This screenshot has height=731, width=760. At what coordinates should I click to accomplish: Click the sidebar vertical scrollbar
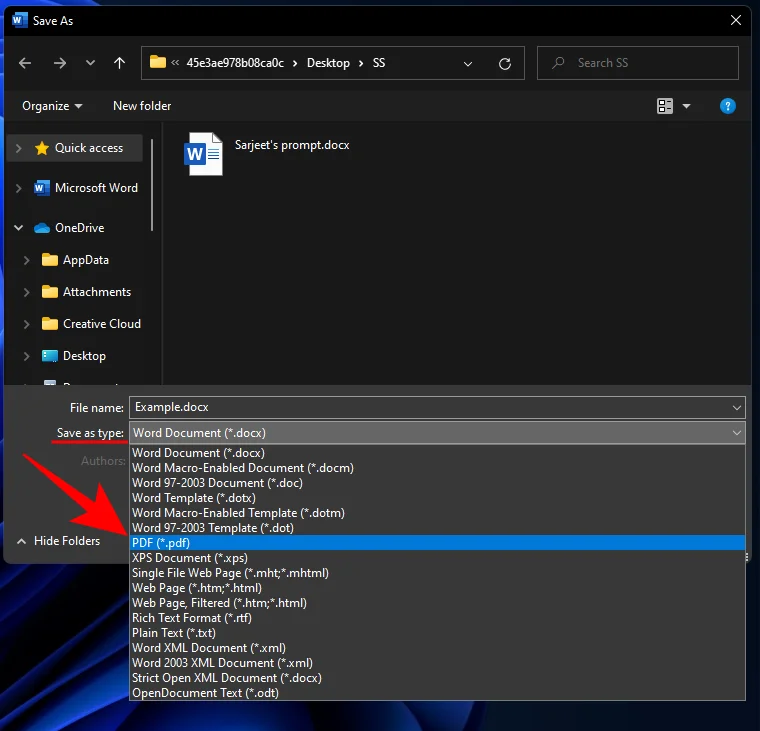152,185
